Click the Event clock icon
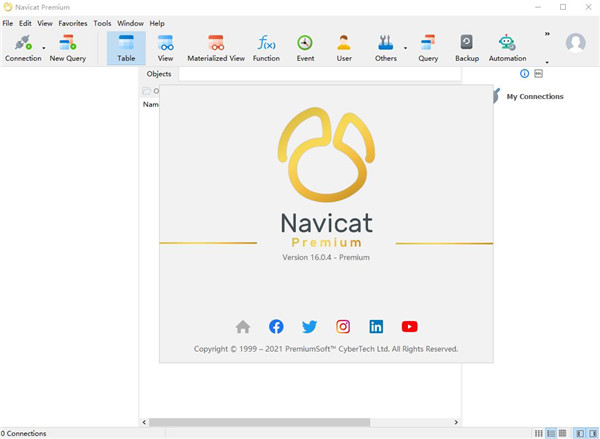 (x=305, y=43)
